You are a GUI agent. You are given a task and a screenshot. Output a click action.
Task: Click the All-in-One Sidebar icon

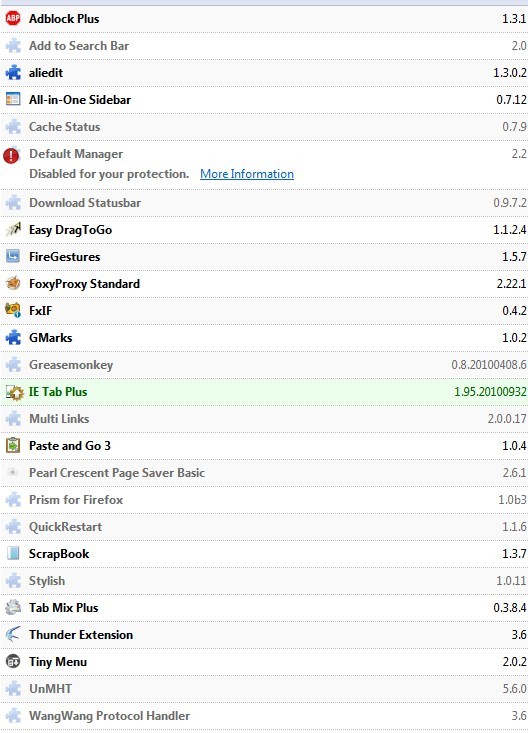(13, 99)
